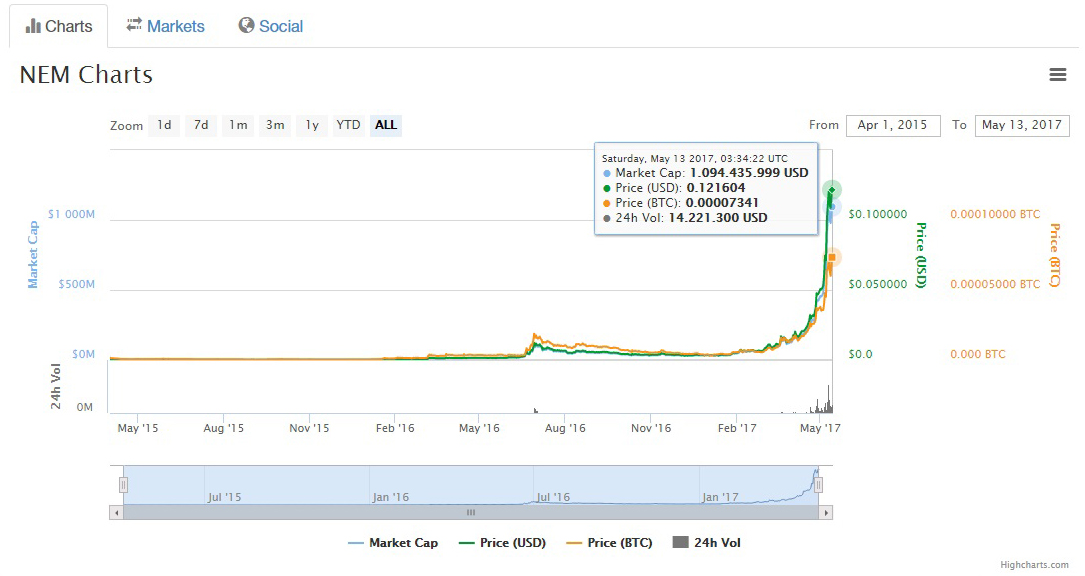Select the Charts tab
The height and width of the screenshot is (576, 1085).
(59, 26)
